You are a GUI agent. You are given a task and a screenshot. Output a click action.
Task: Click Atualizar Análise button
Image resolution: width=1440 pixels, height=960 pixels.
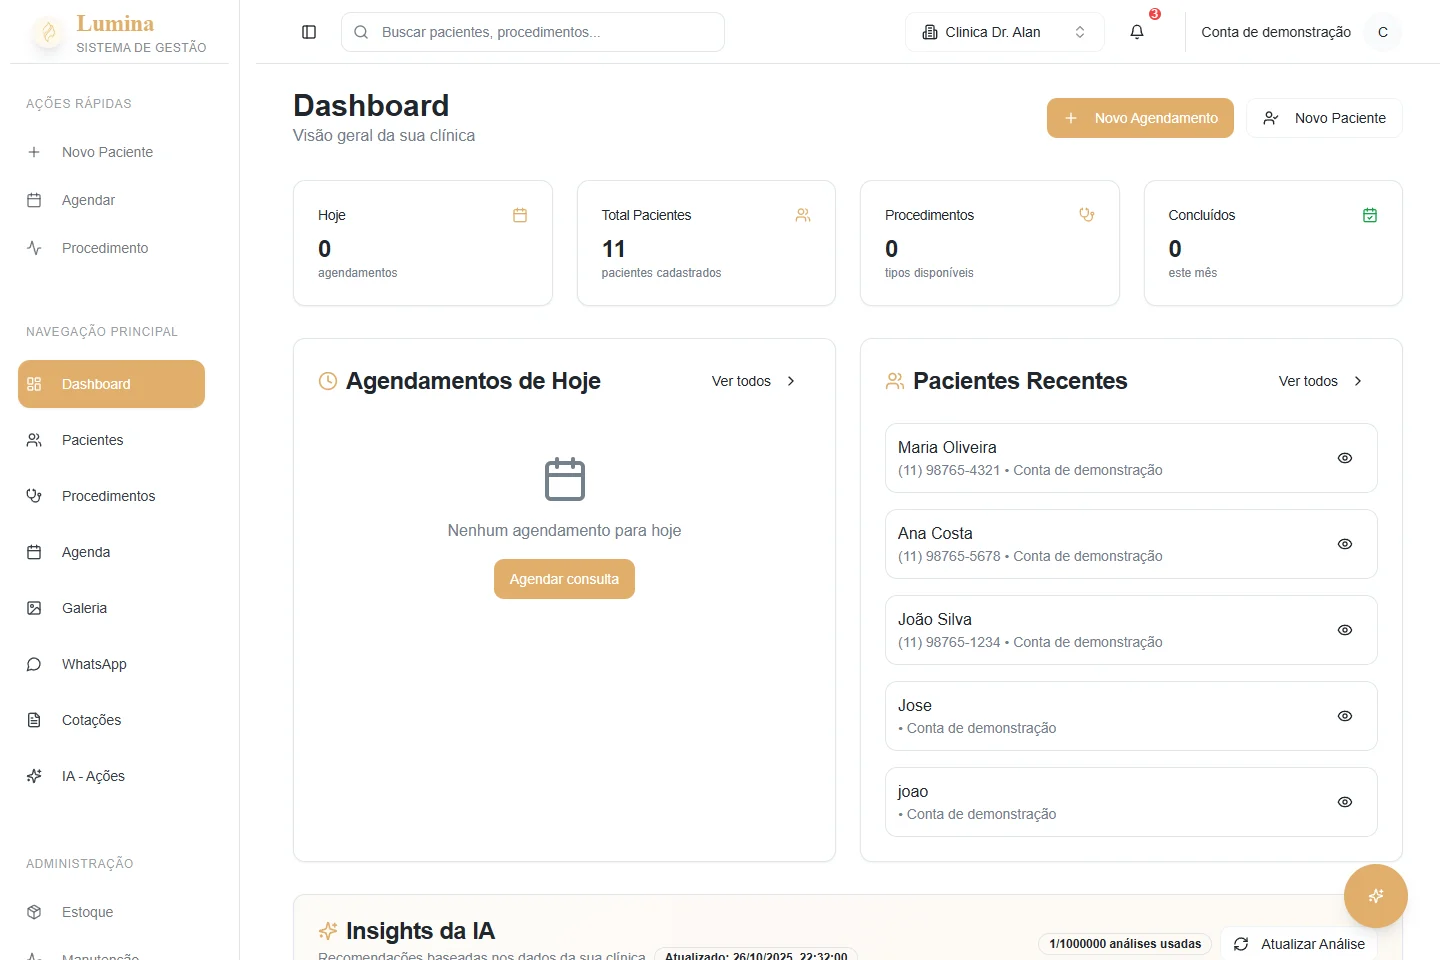[x=1299, y=944]
